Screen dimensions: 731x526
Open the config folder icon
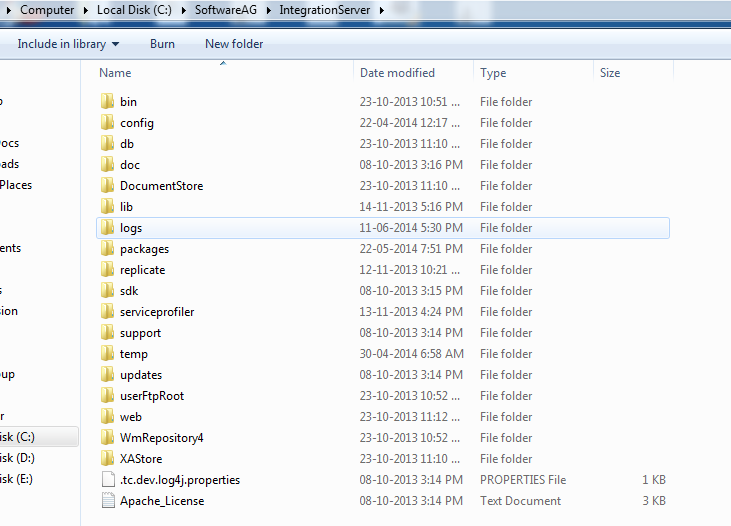pyautogui.click(x=107, y=122)
